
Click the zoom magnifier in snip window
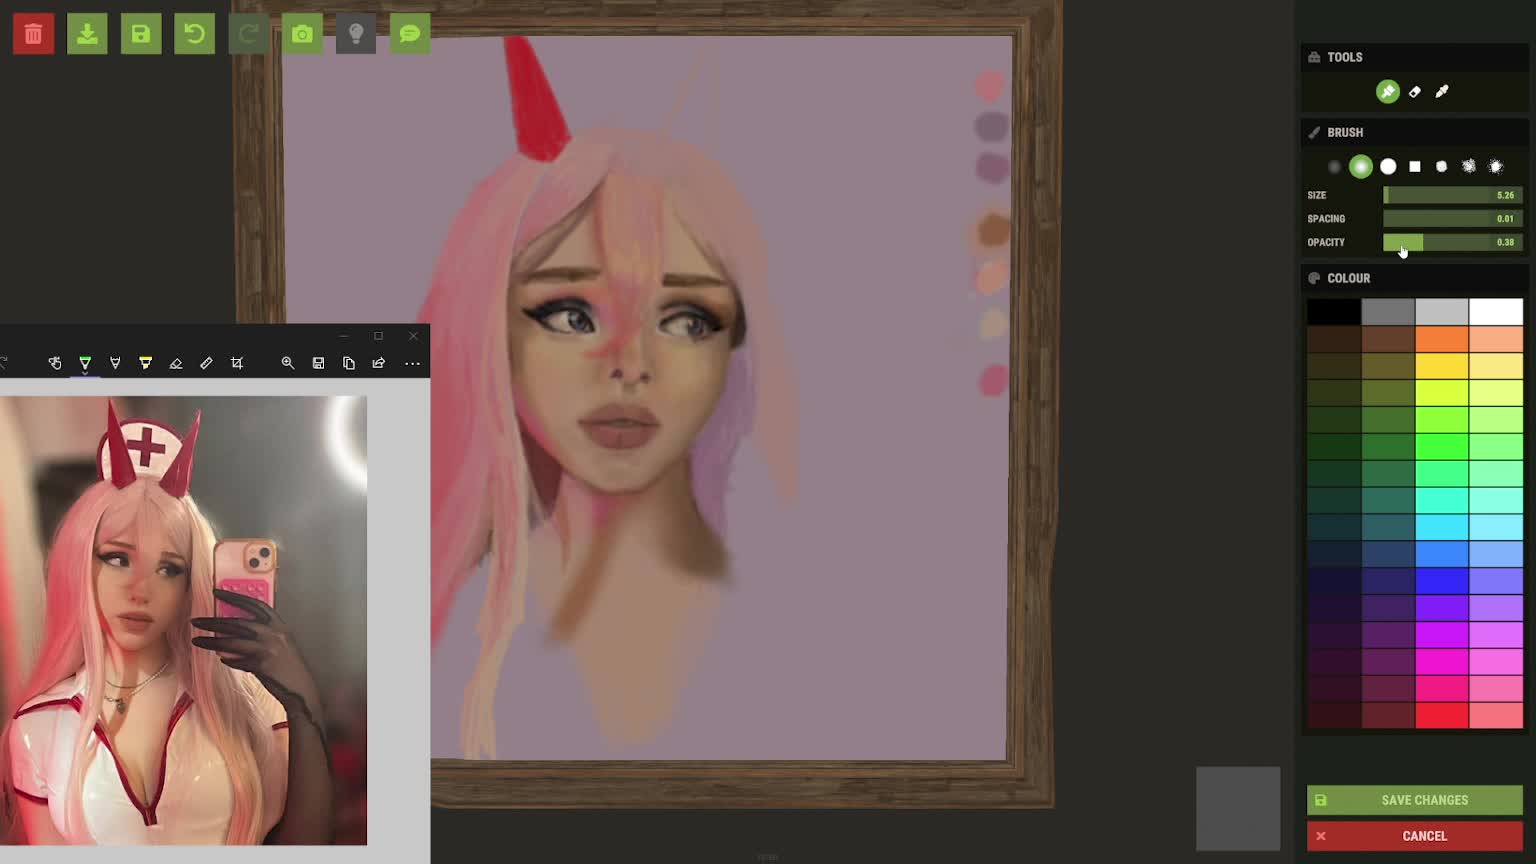point(288,363)
